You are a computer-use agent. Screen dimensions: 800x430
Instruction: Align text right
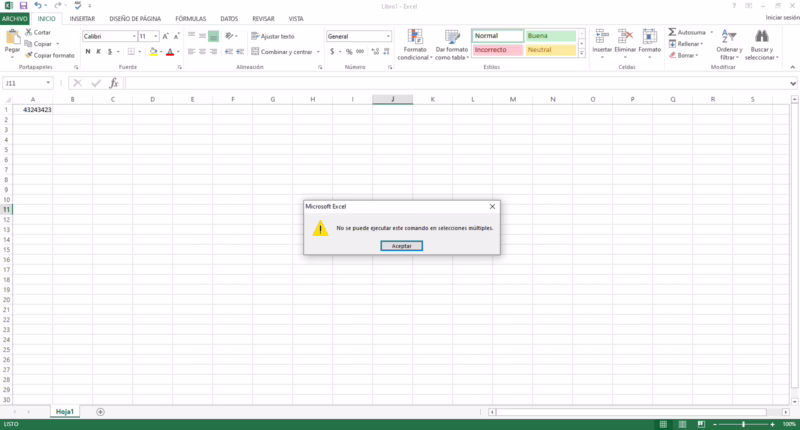coord(214,52)
